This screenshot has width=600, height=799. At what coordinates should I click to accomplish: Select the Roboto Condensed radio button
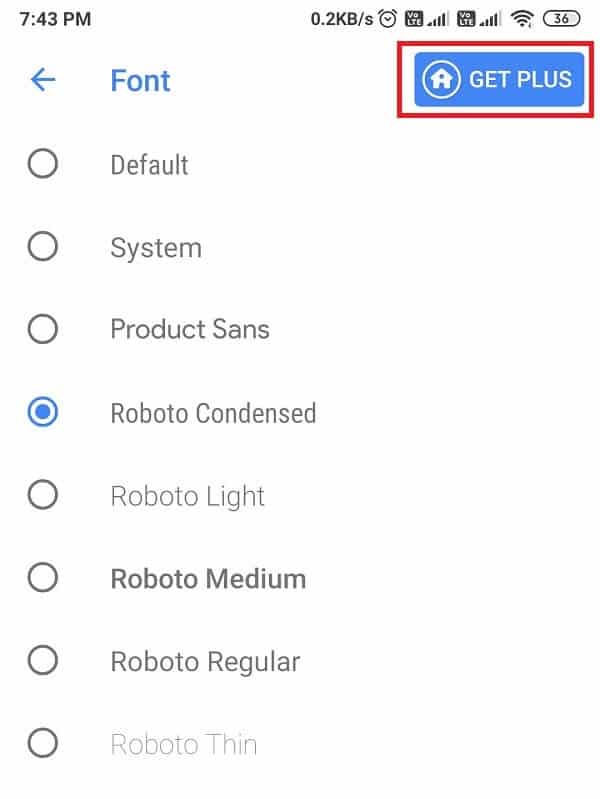pos(43,412)
